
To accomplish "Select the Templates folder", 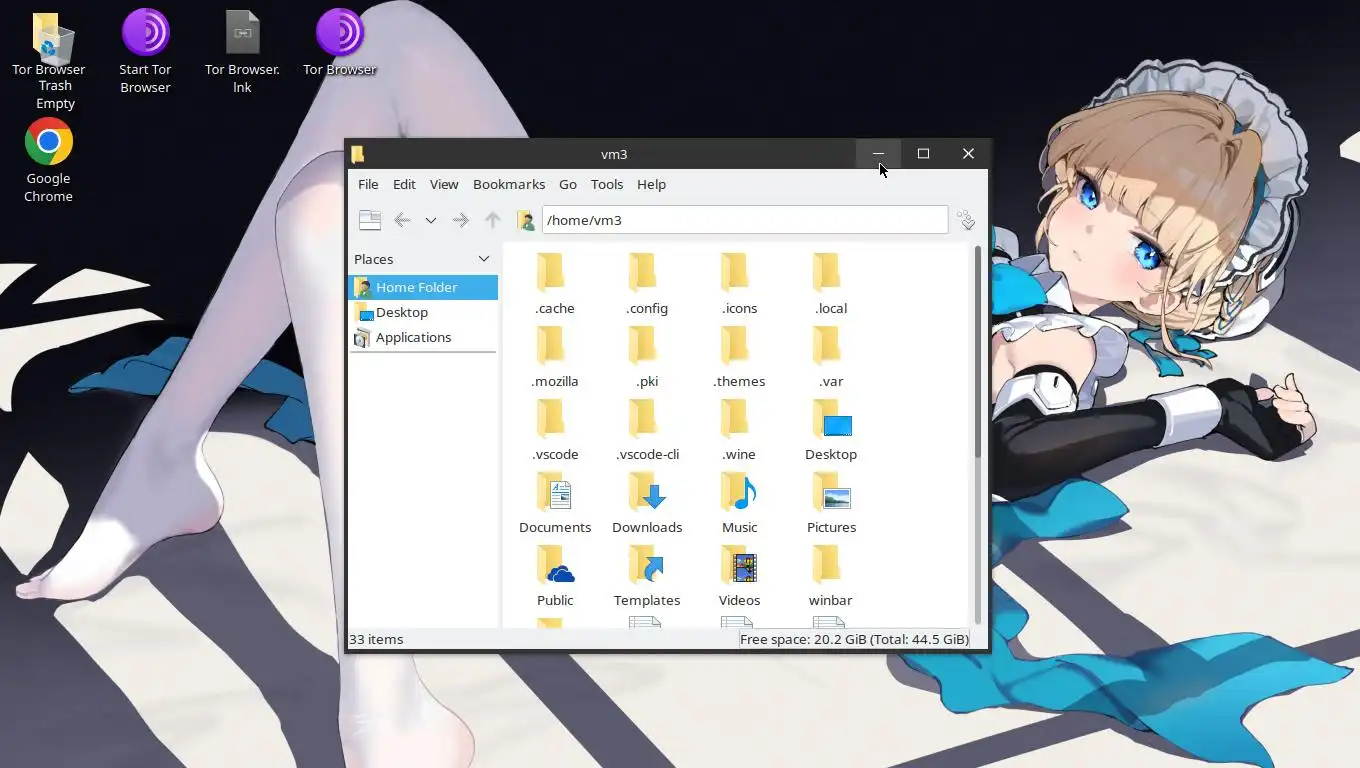I will tap(647, 576).
